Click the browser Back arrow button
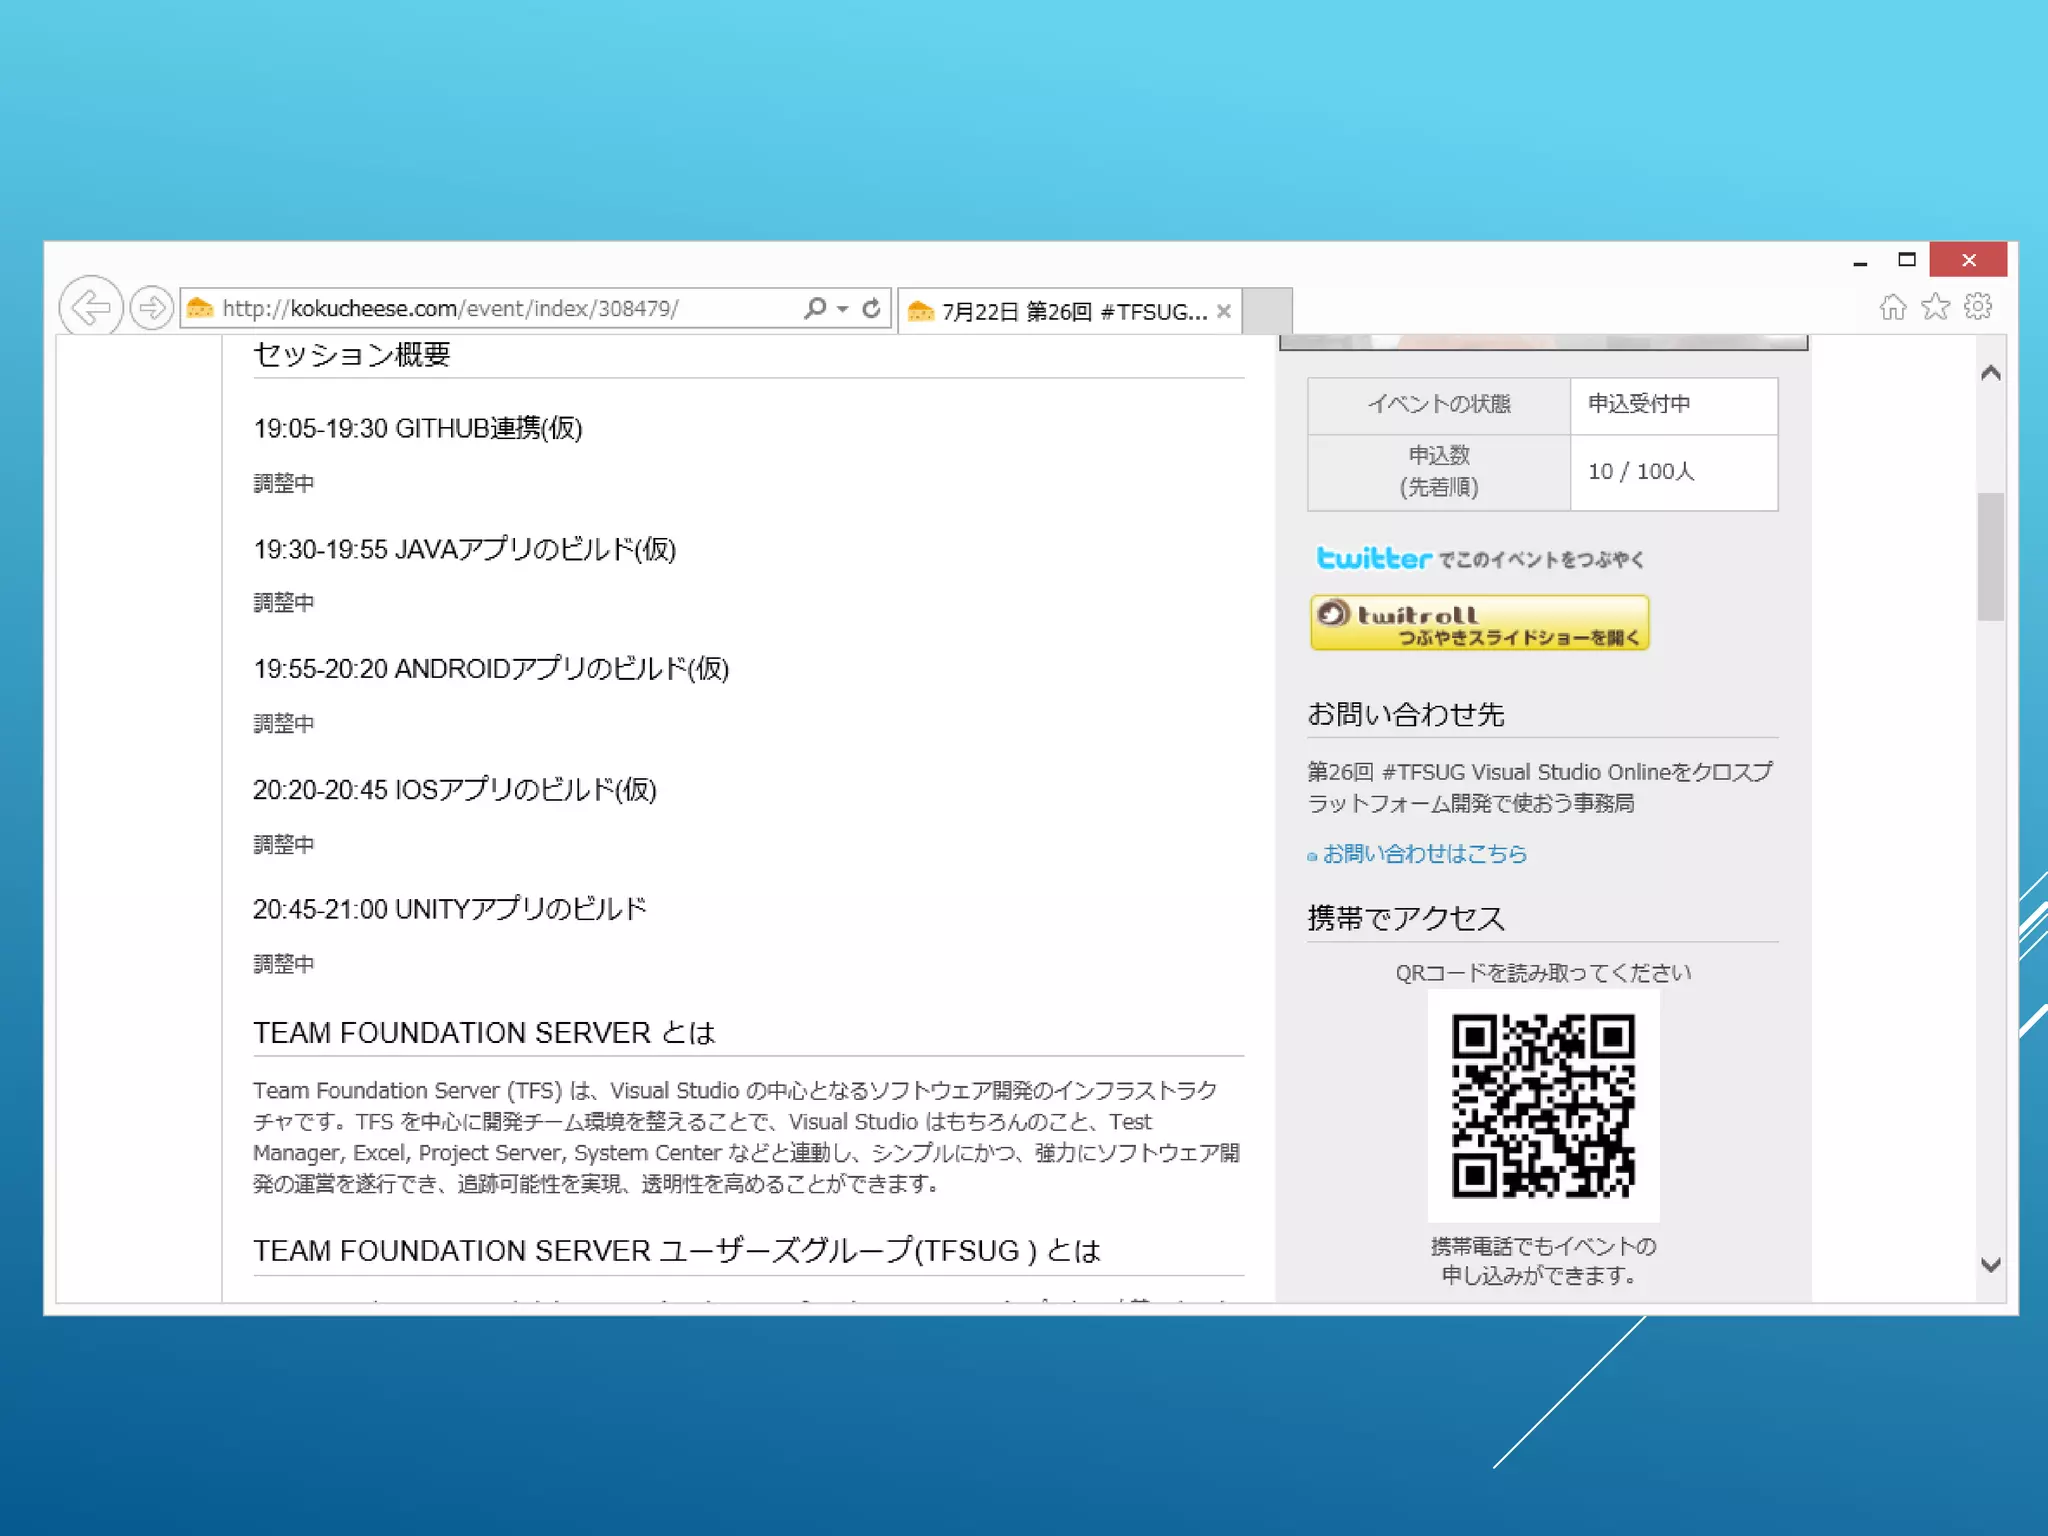This screenshot has width=2048, height=1536. pos(90,307)
